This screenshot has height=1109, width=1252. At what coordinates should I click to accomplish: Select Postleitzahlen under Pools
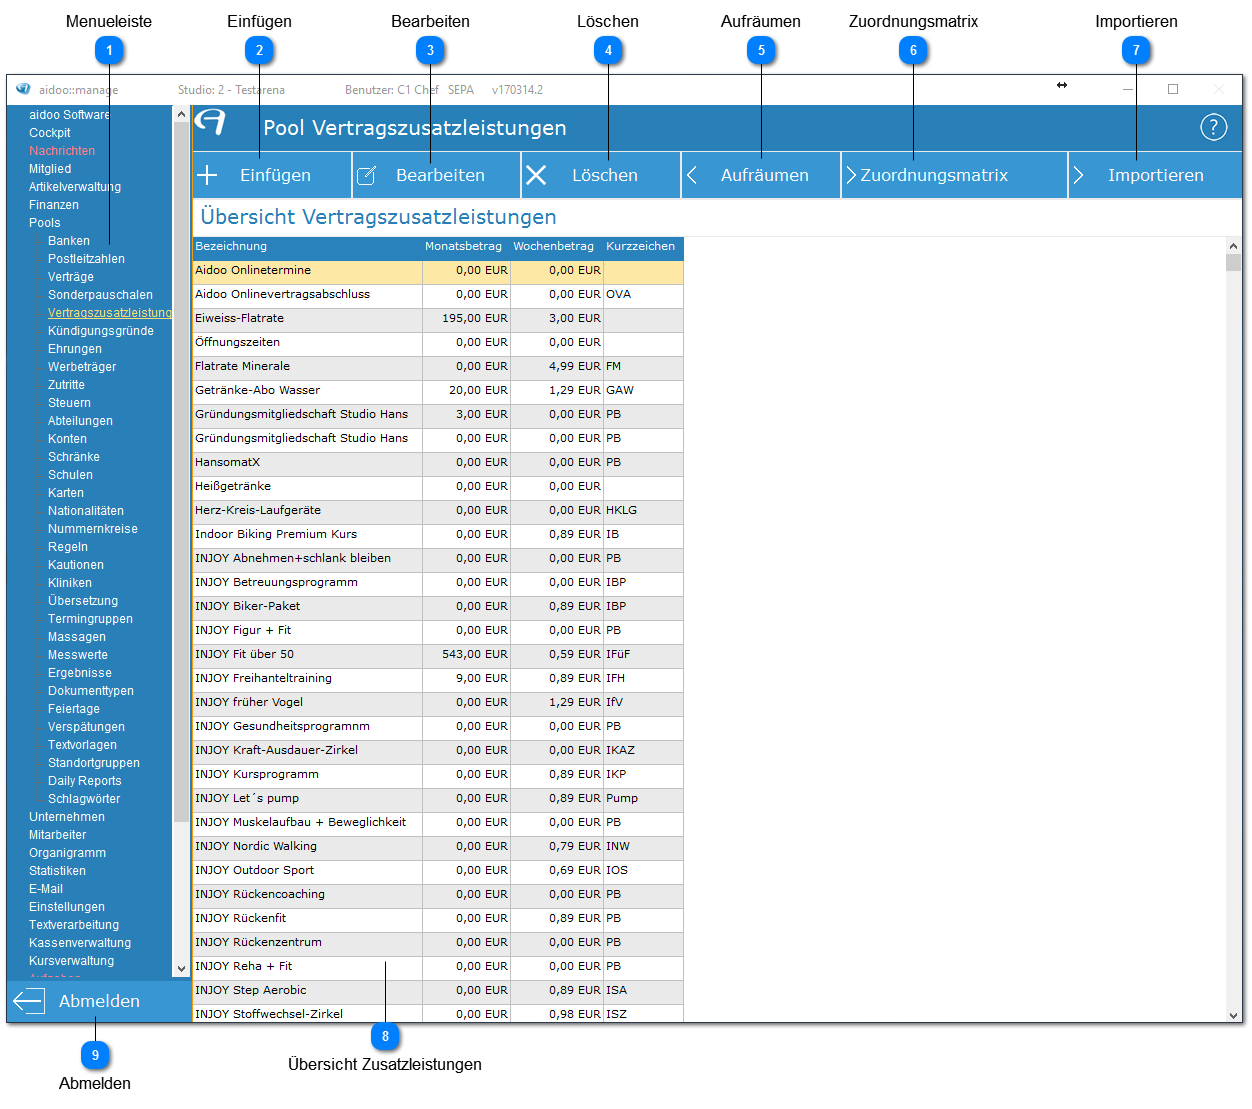pos(86,259)
